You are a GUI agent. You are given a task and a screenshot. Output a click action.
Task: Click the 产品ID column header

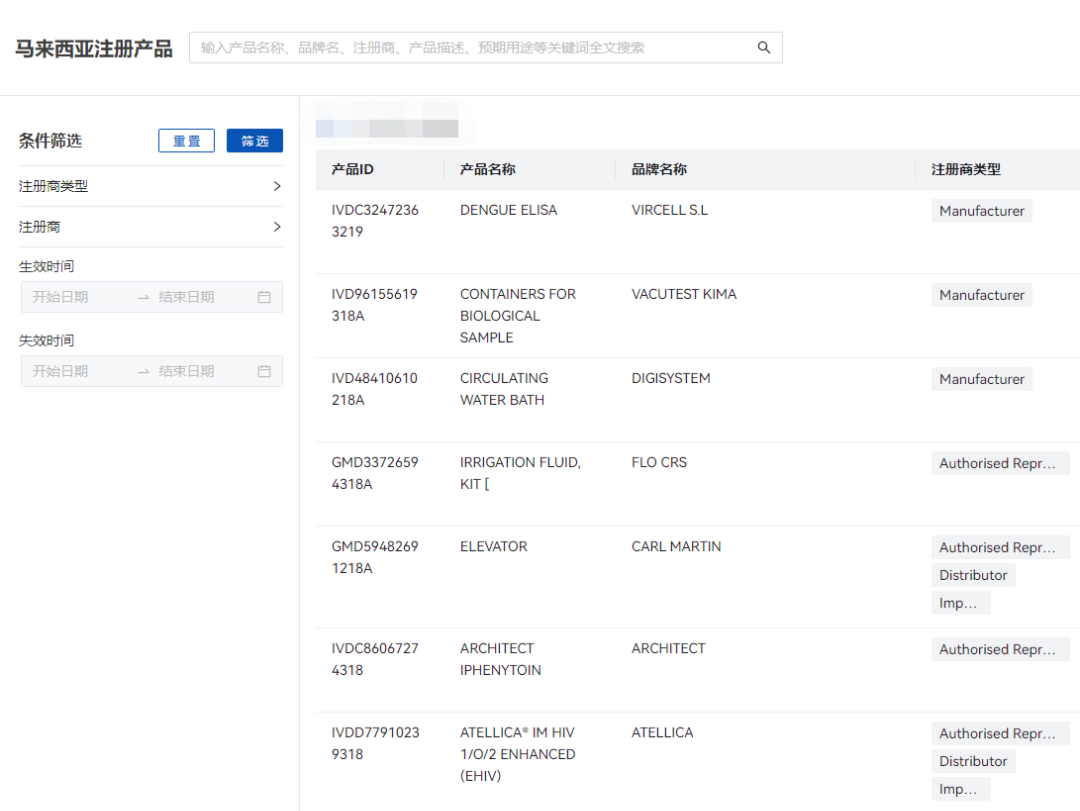click(x=353, y=170)
